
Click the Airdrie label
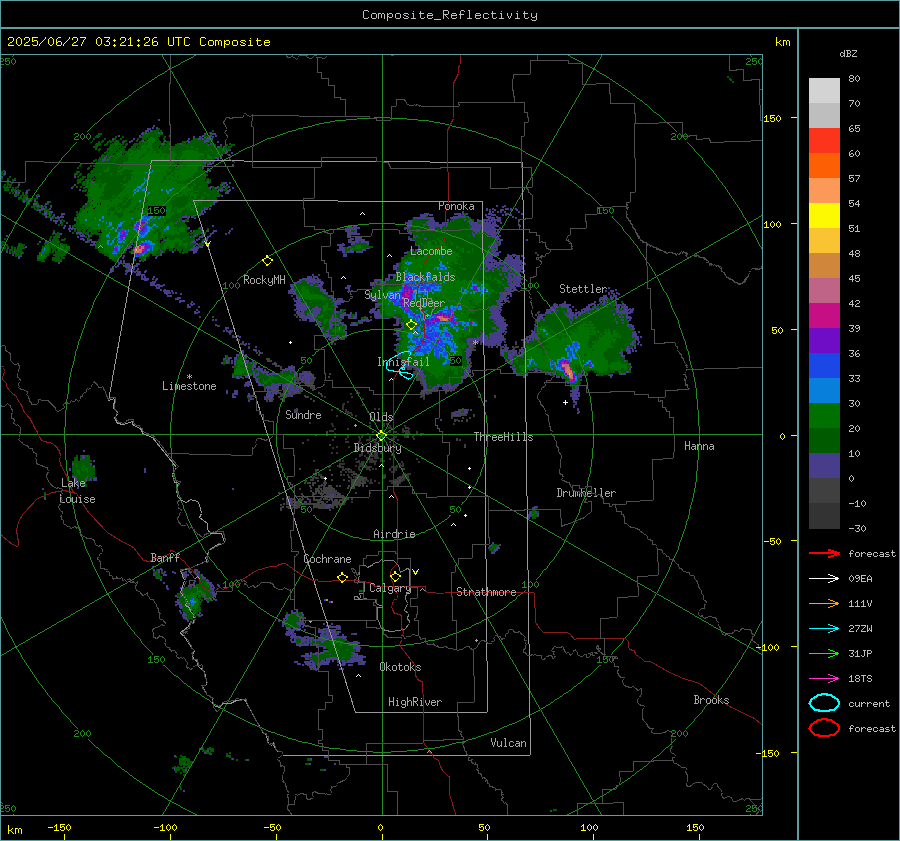pos(394,534)
